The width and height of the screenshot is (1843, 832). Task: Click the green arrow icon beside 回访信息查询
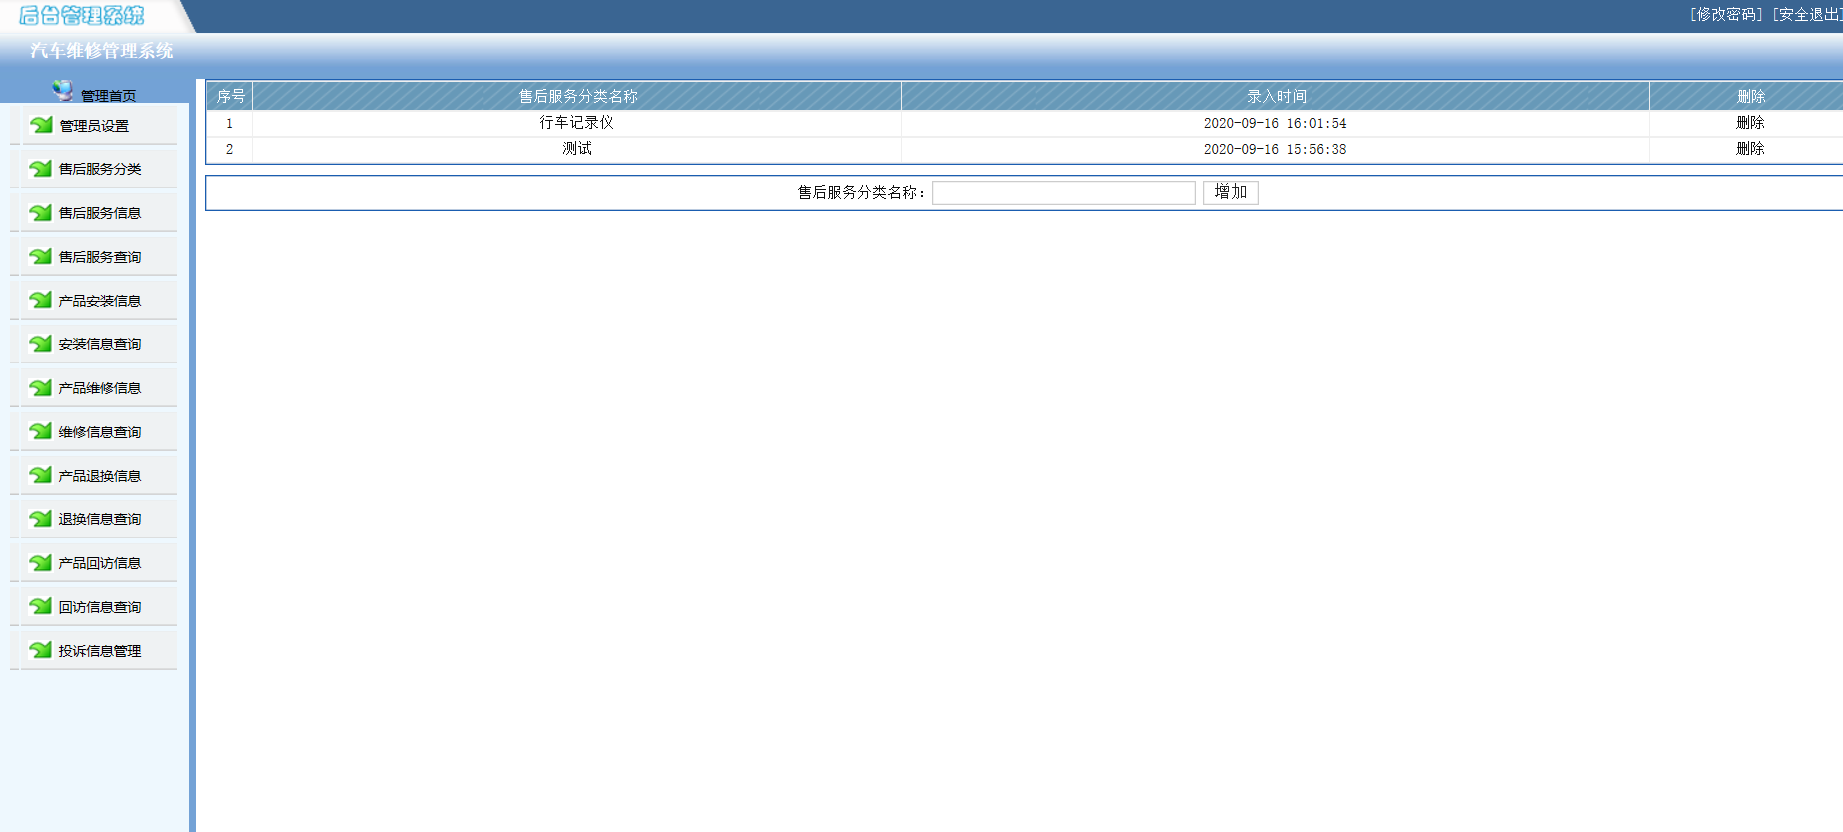click(41, 606)
